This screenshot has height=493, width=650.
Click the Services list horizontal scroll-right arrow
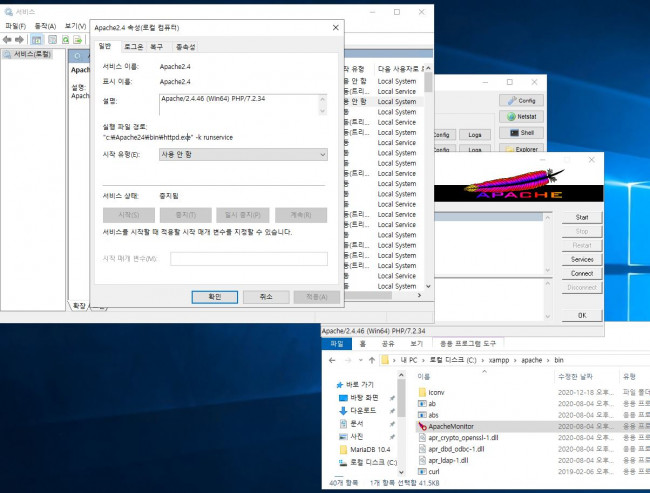(419, 295)
